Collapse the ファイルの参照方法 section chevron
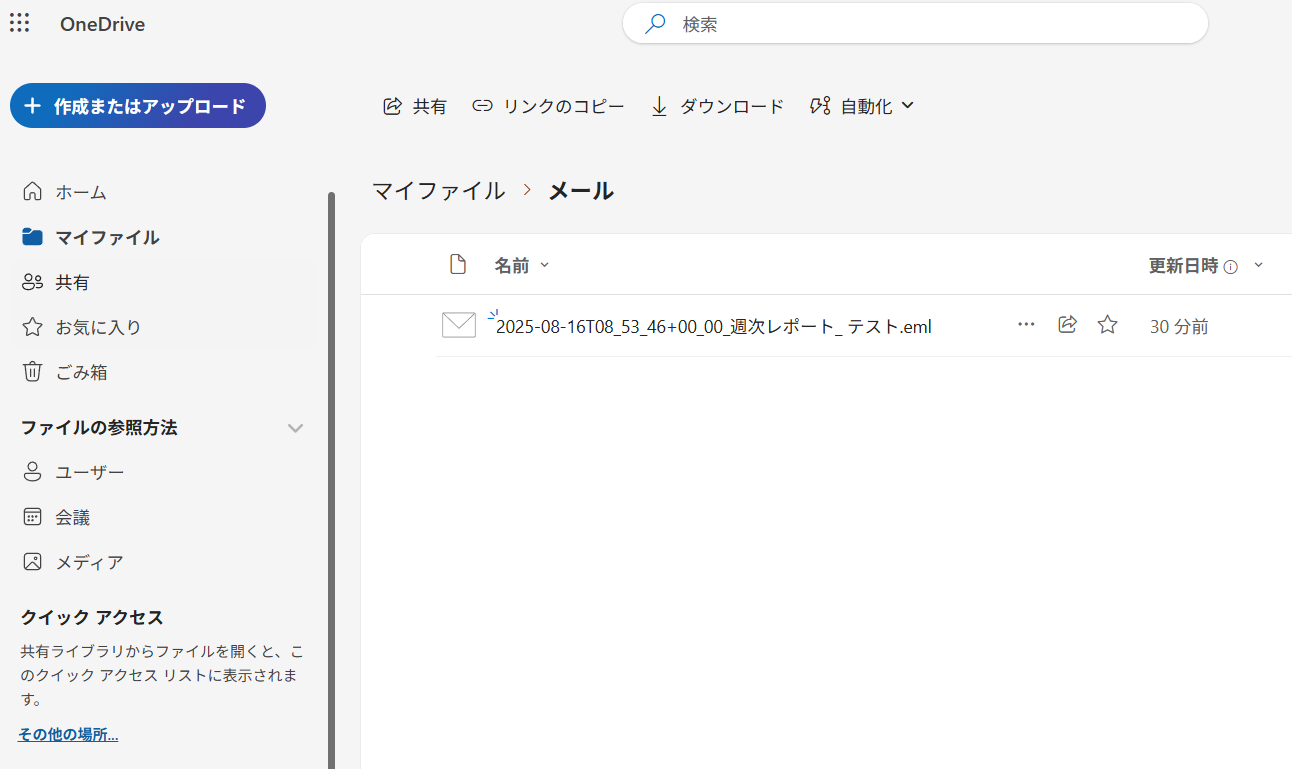This screenshot has height=769, width=1292. (295, 428)
